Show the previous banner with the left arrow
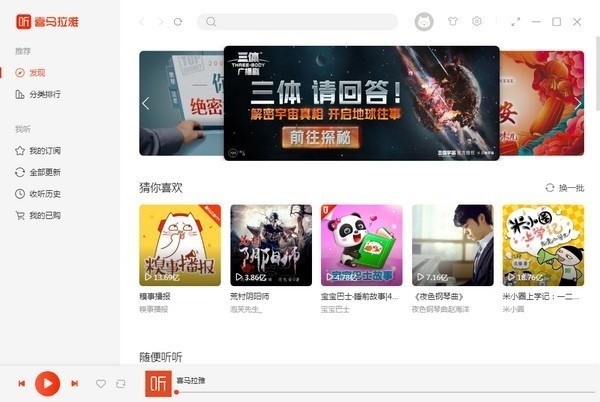Screen dimensions: 600x402 (145, 103)
